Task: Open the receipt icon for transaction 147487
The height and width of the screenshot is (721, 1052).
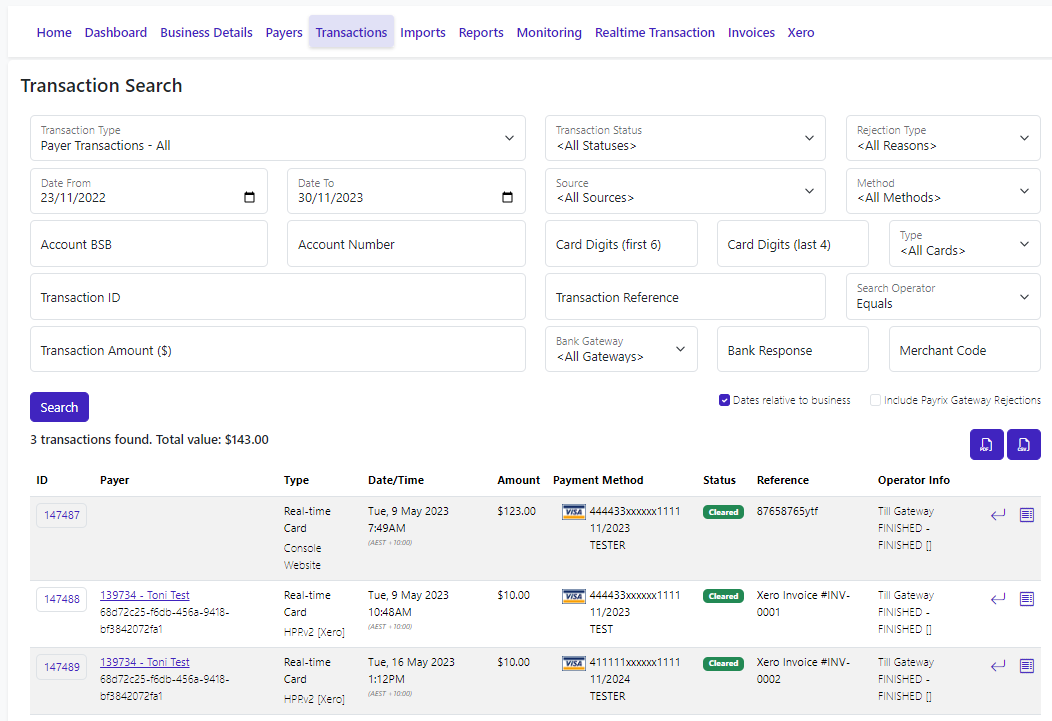Action: [x=1026, y=515]
